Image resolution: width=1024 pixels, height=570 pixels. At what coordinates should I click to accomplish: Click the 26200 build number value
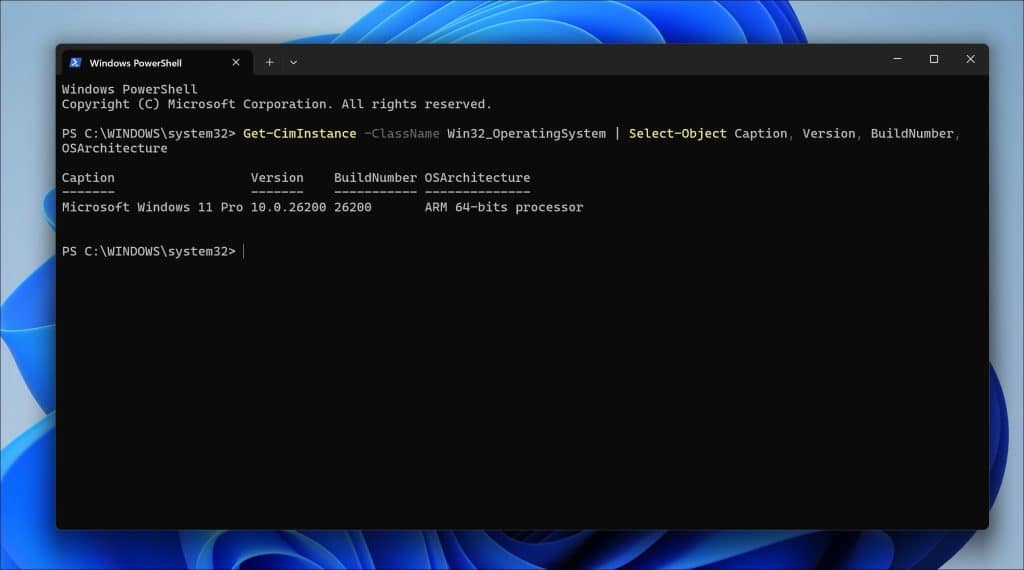click(353, 208)
